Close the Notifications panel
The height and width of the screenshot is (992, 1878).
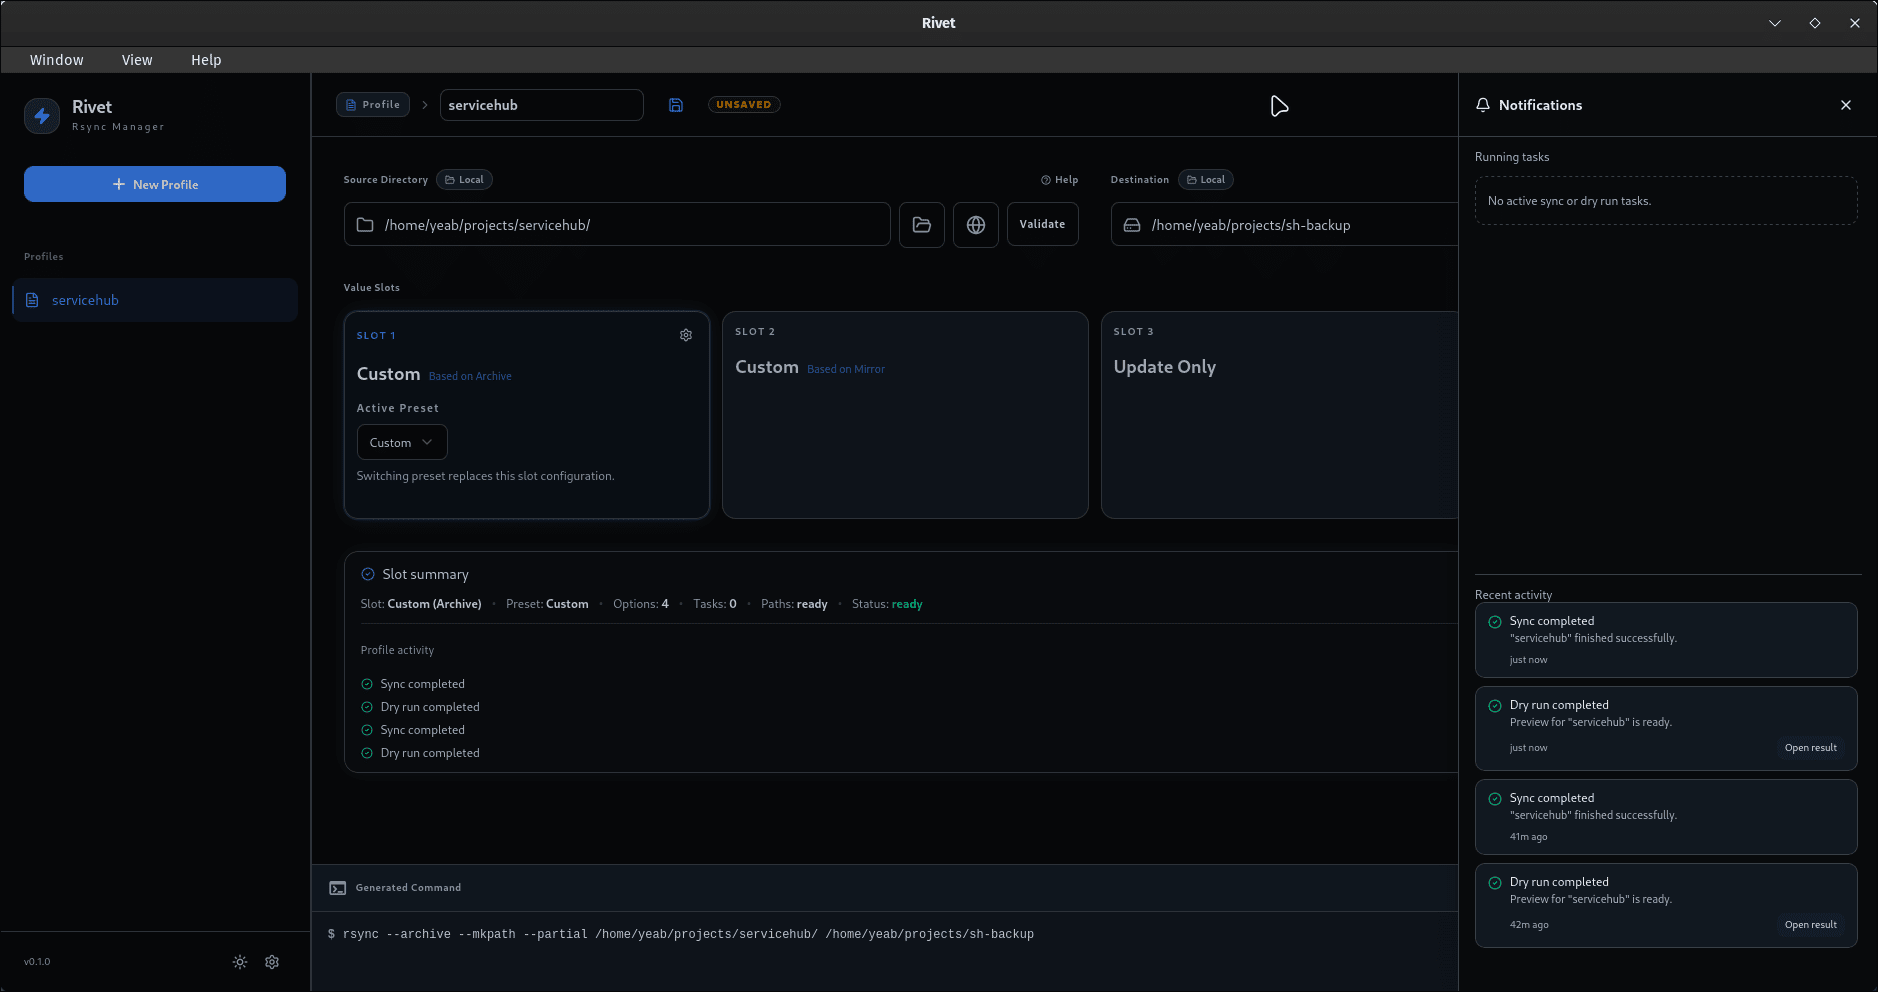(1846, 105)
